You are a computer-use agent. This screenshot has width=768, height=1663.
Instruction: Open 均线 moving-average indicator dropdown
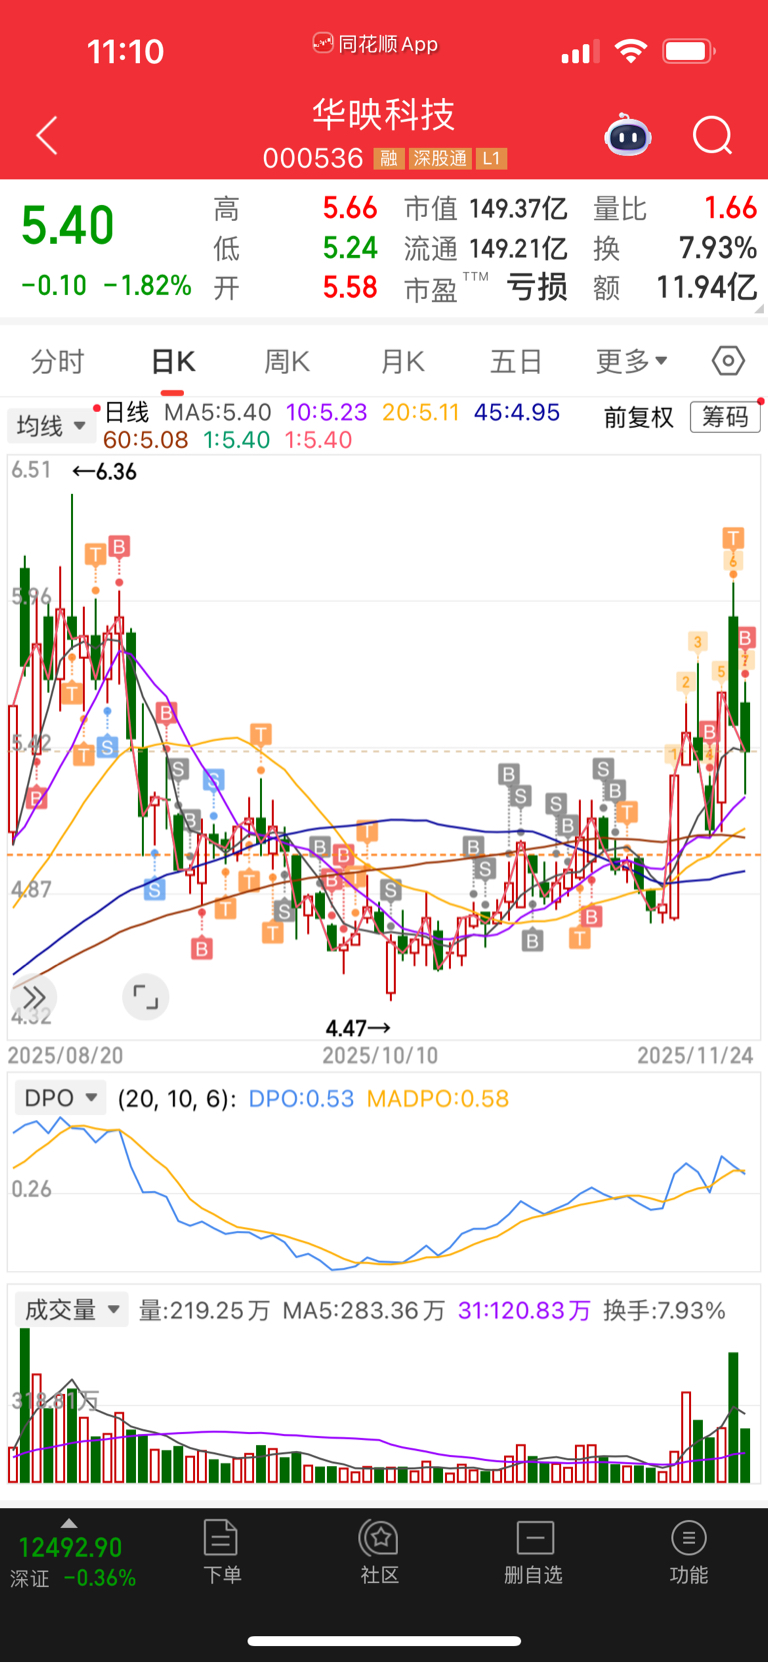point(51,426)
